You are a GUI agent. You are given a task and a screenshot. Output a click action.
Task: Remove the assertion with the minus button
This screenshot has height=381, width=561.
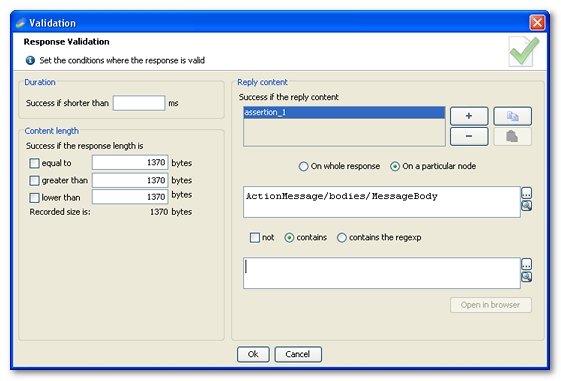tap(469, 136)
